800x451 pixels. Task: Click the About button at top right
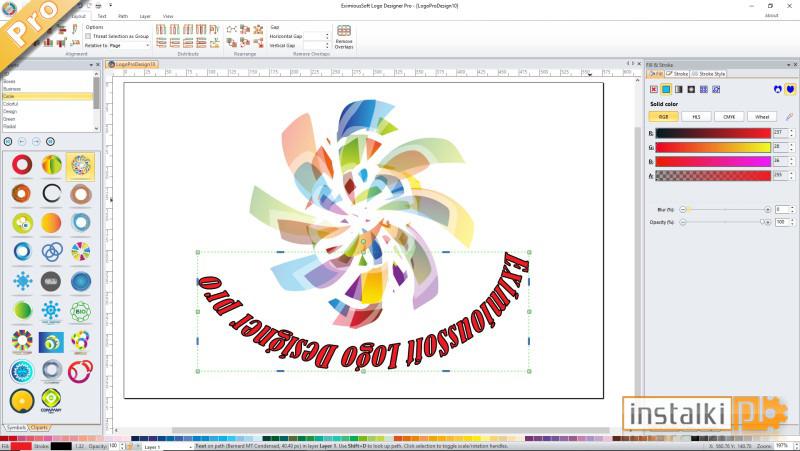pos(771,16)
